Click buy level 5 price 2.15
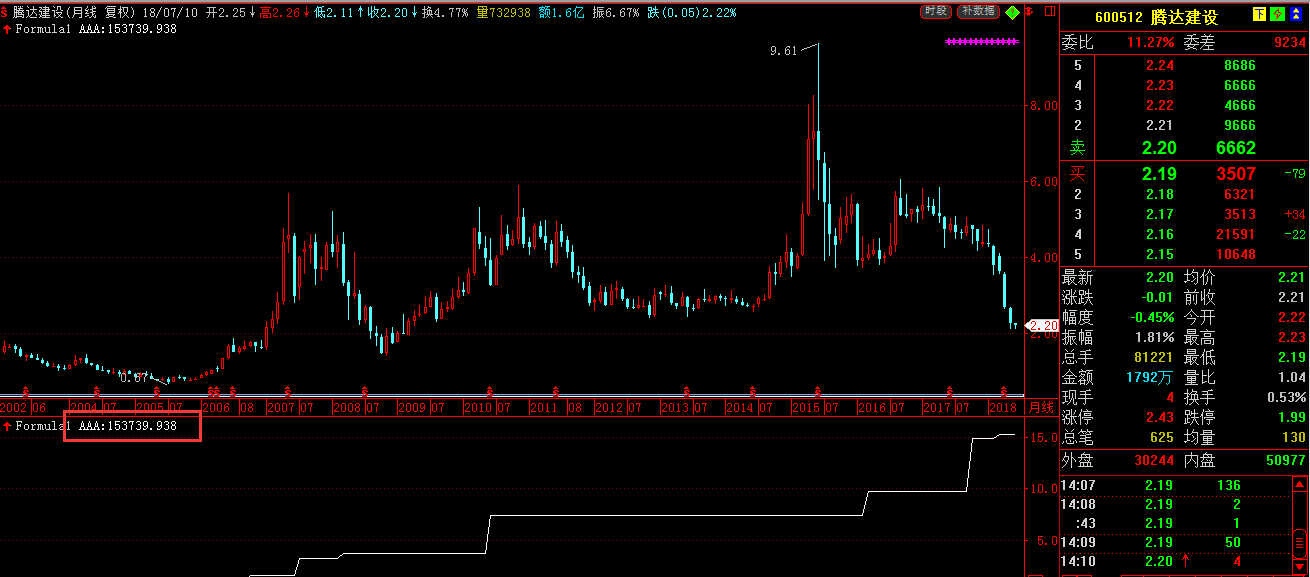The width and height of the screenshot is (1310, 577). [x=1160, y=254]
